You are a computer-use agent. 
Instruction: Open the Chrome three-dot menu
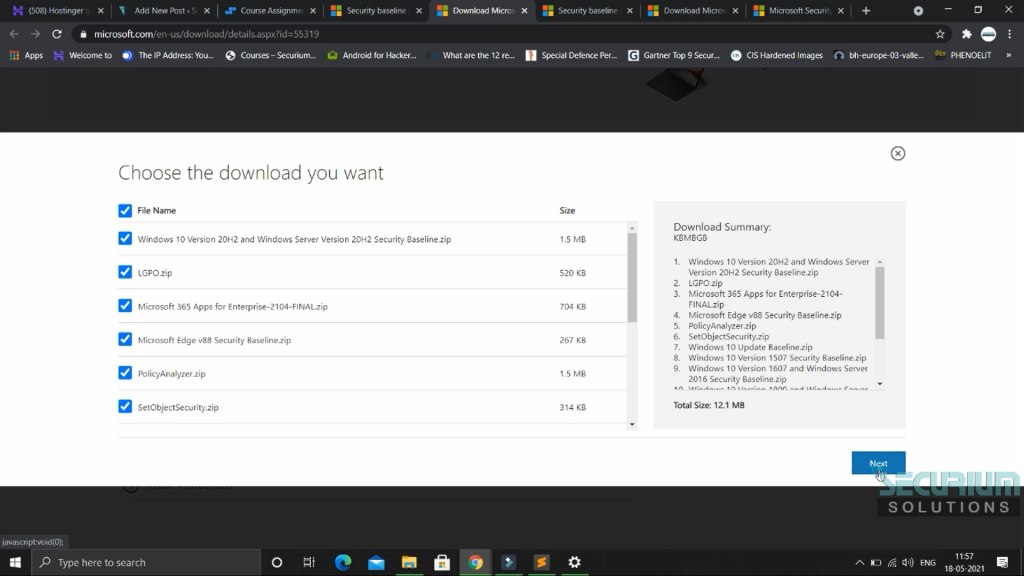[x=1010, y=34]
